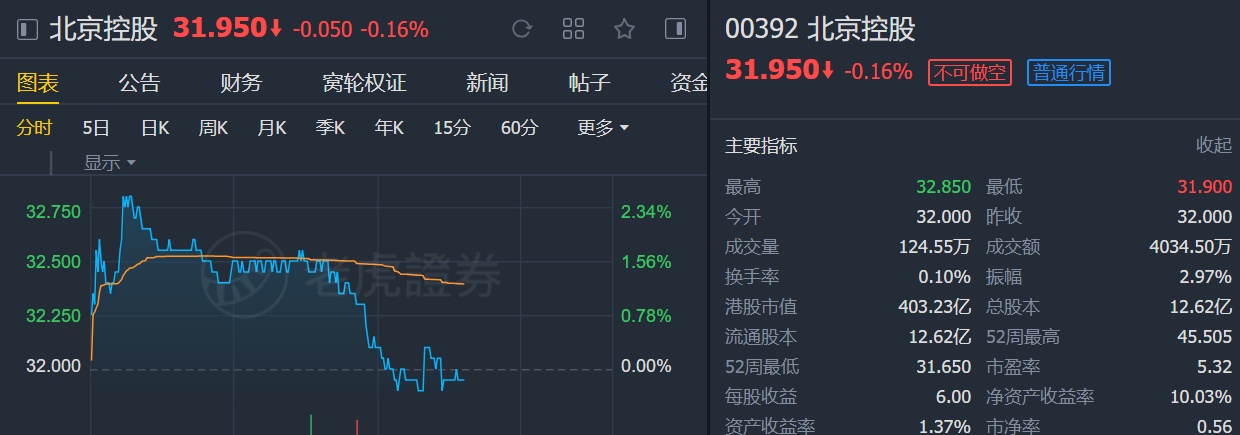Switch chart to 日K view
Screen dimensions: 1240x435
[155, 128]
